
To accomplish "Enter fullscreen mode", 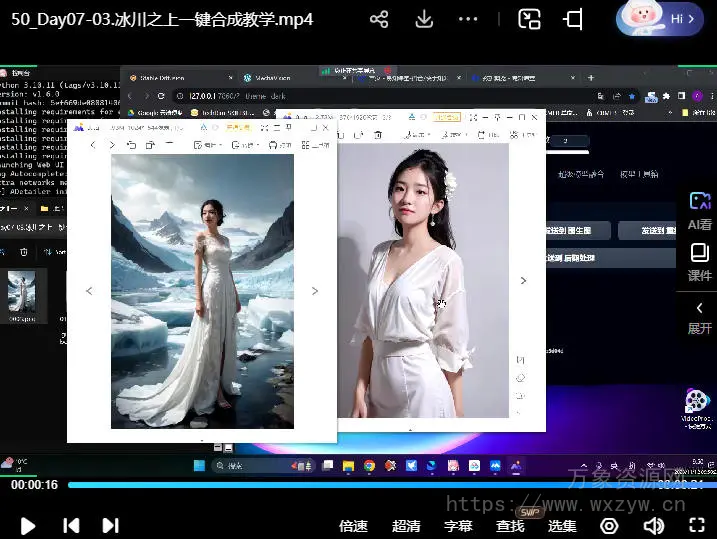I will point(697,525).
